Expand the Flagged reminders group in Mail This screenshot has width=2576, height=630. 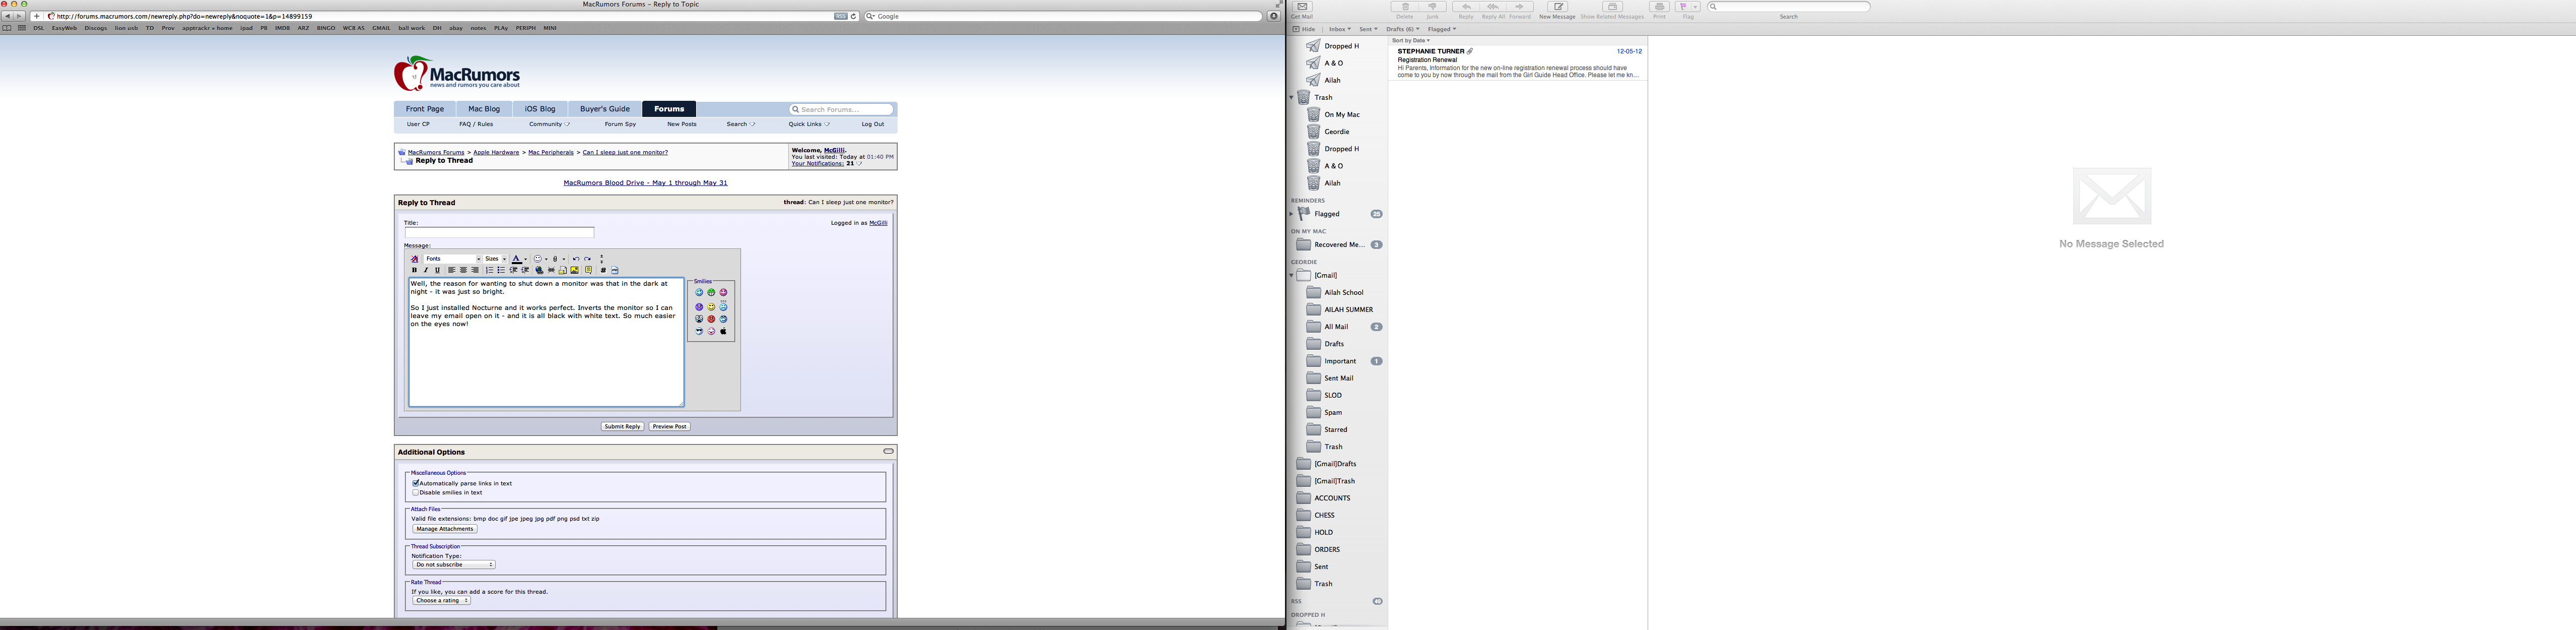(x=1292, y=214)
